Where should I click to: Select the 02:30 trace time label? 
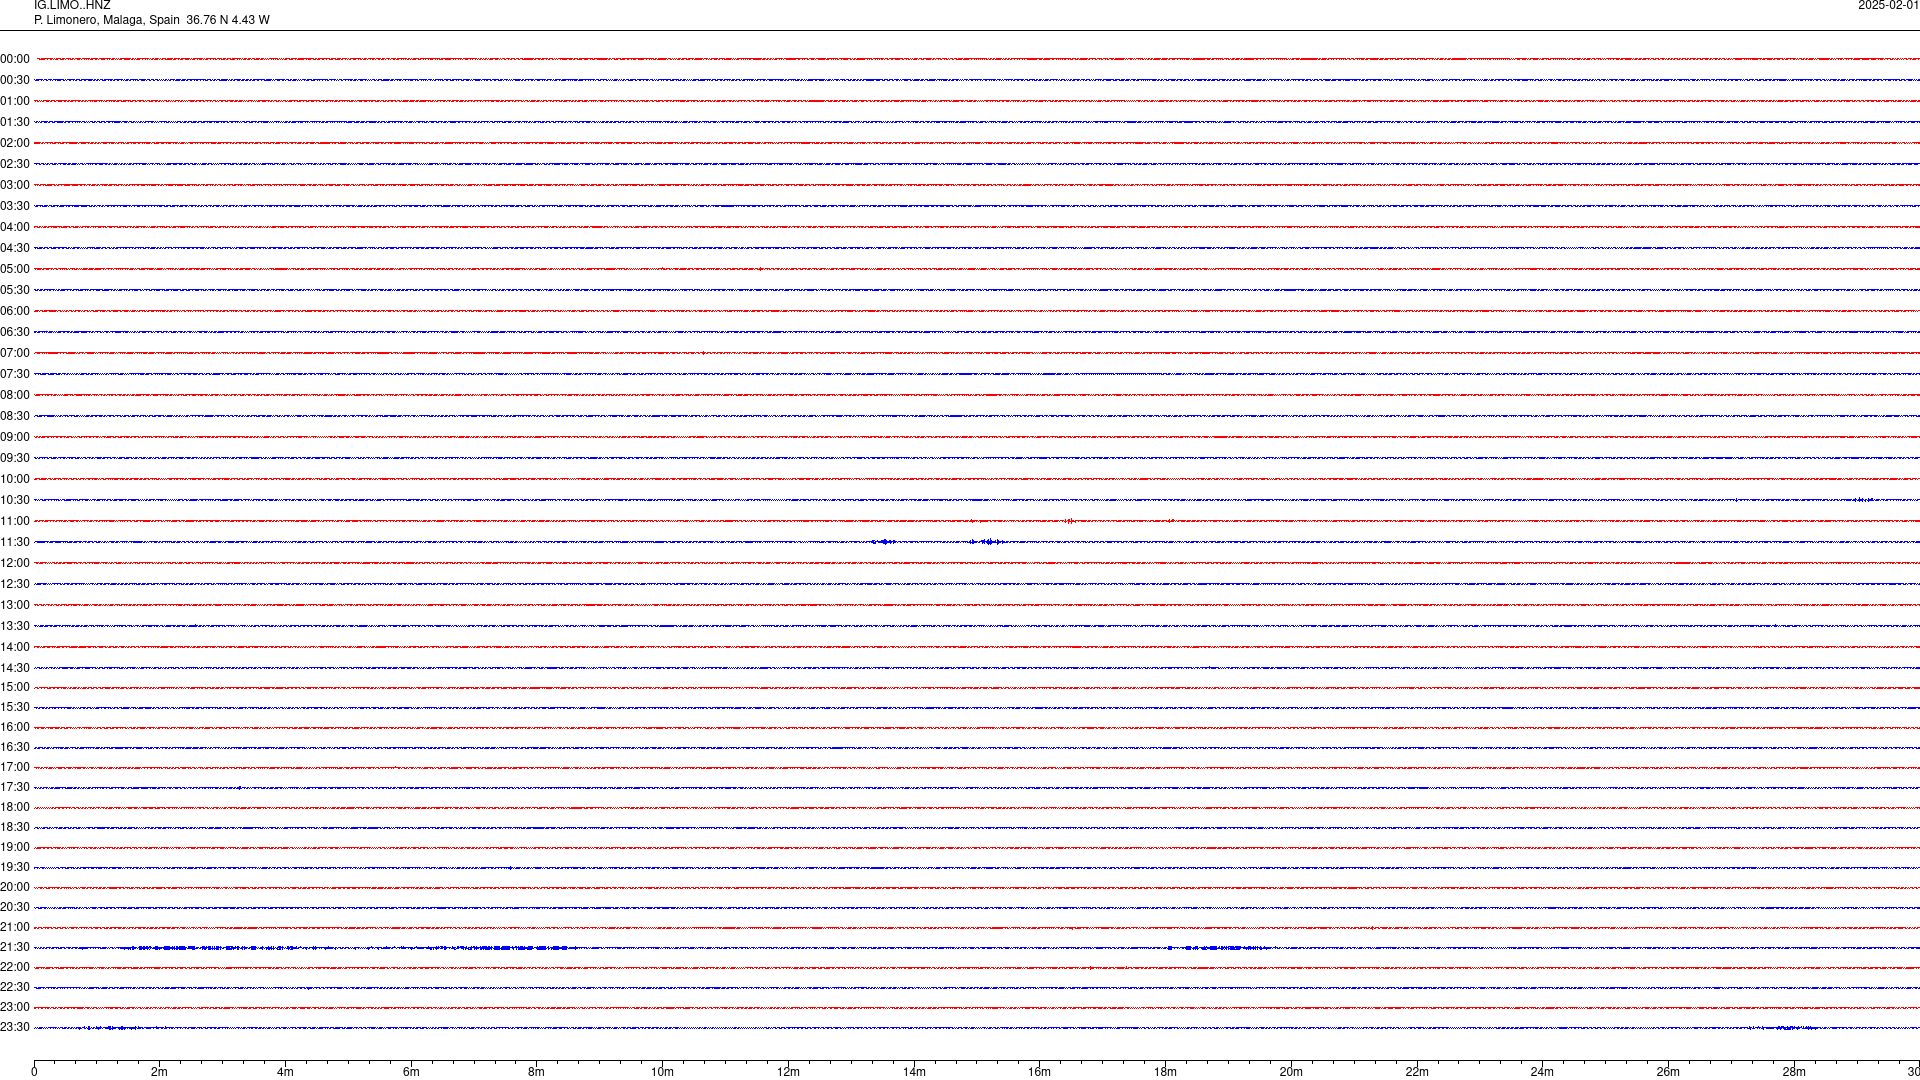coord(15,164)
